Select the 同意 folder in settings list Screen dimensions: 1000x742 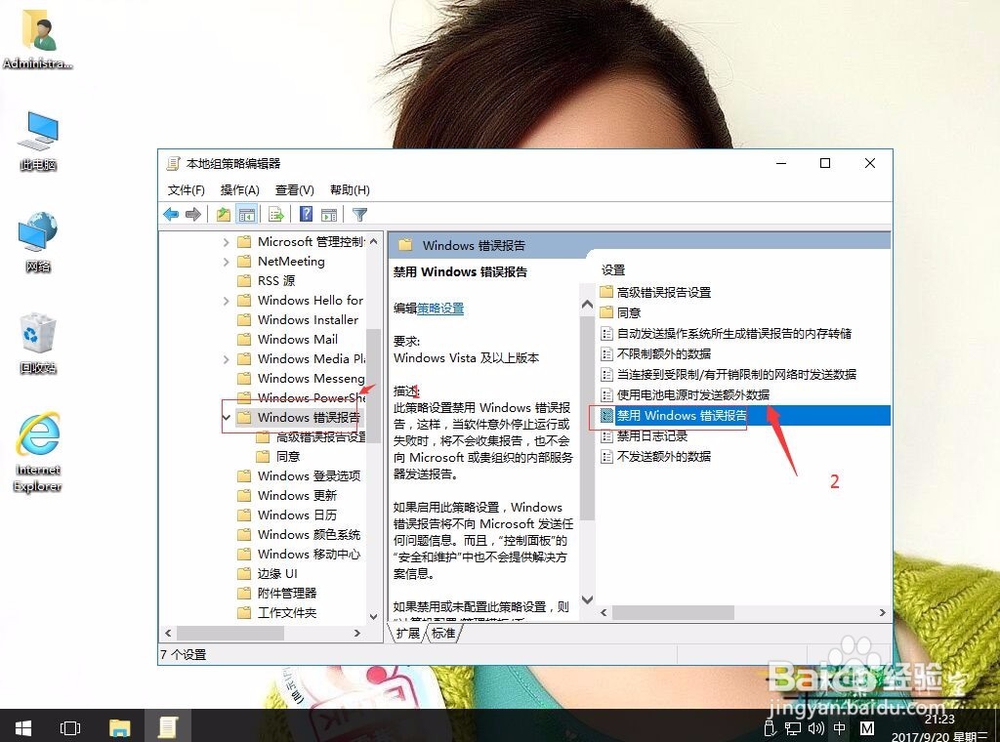pos(621,313)
